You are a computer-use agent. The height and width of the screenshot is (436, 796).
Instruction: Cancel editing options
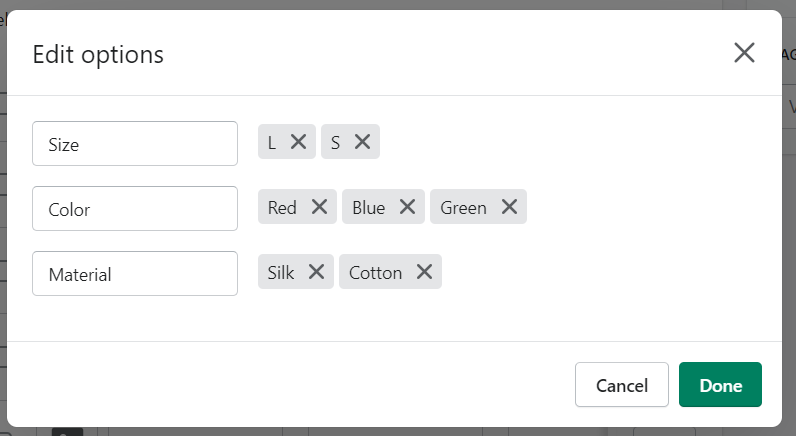click(x=622, y=385)
